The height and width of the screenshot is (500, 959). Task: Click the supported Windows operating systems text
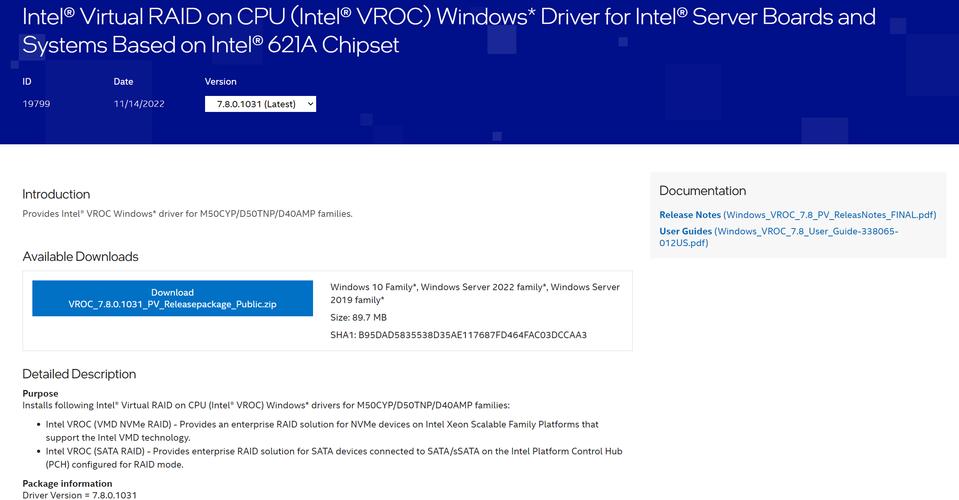click(x=474, y=293)
